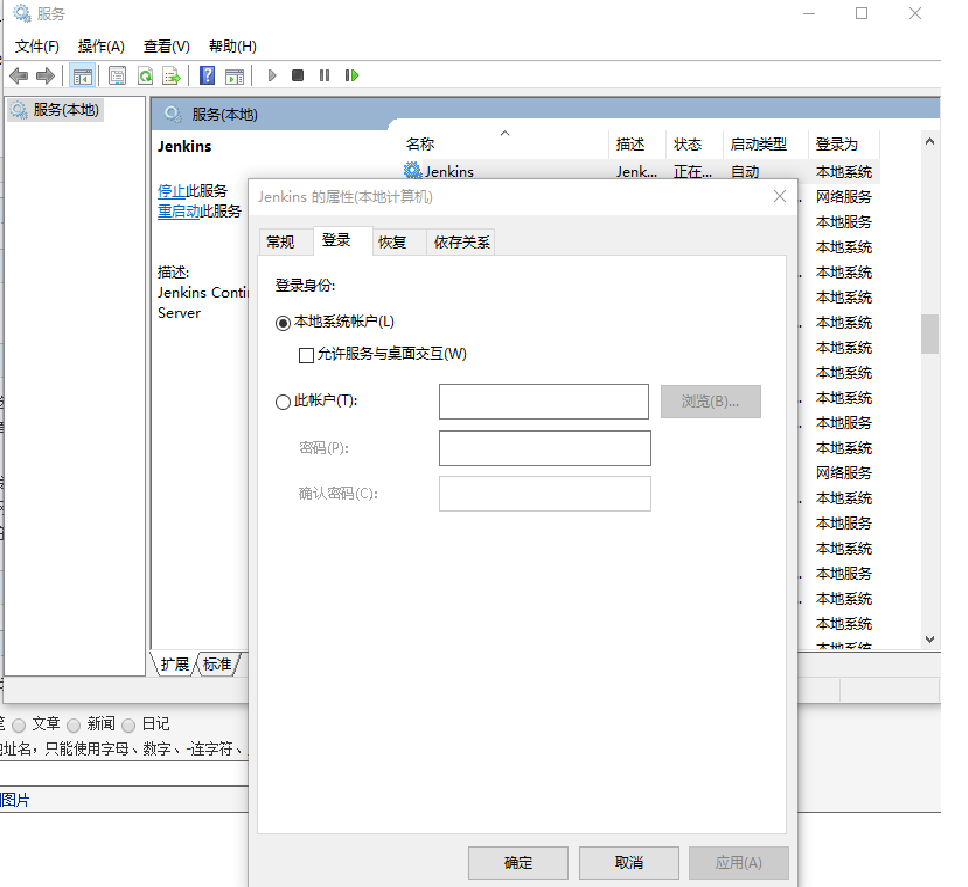Close the Jenkins properties dialog
This screenshot has height=887, width=968.
pos(780,196)
